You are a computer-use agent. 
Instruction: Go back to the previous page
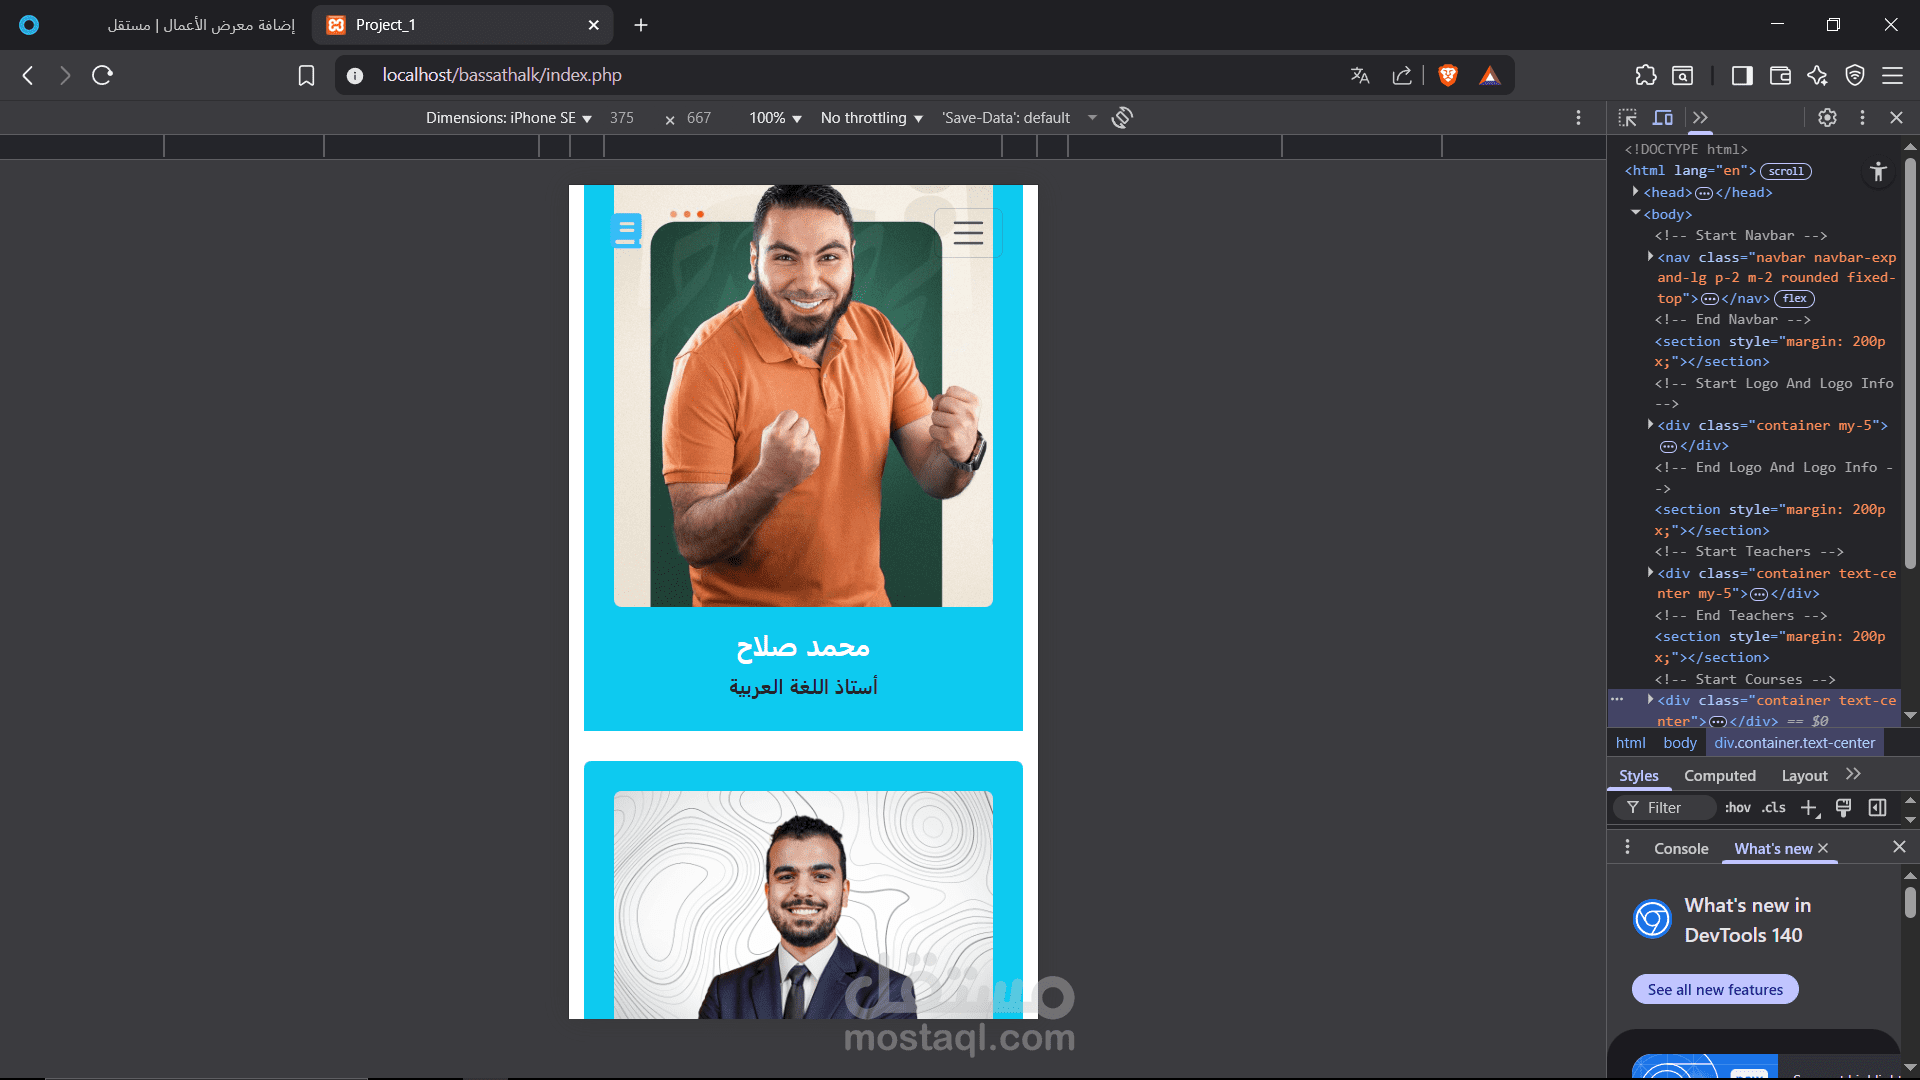coord(28,75)
